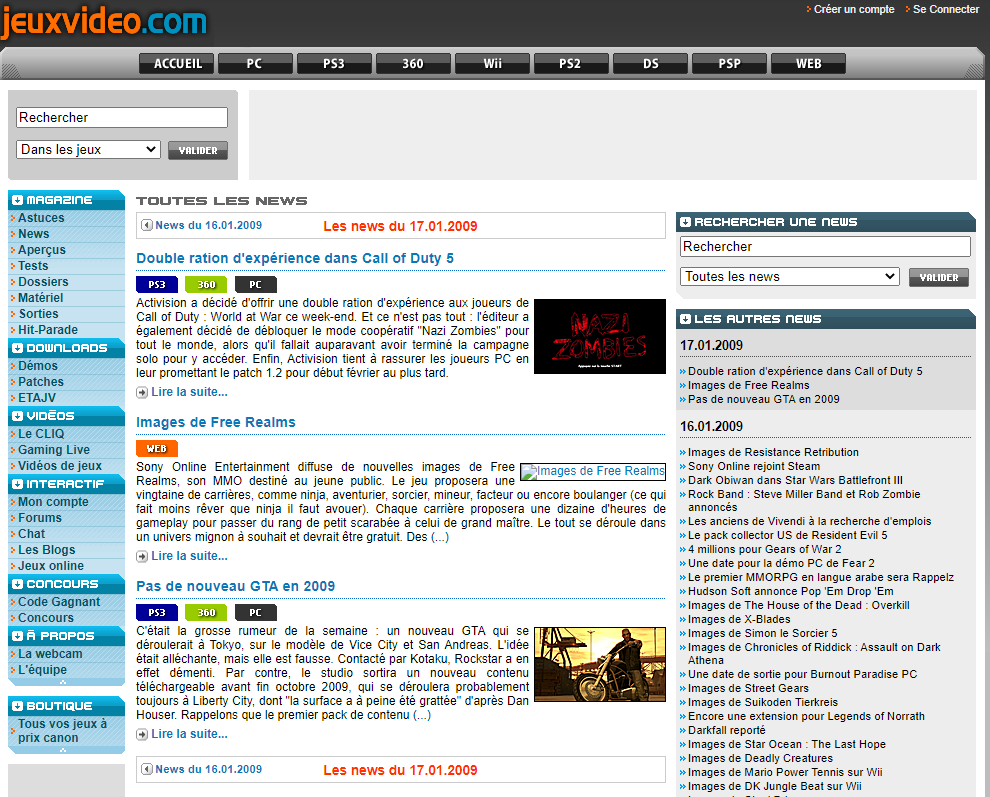Image resolution: width=990 pixels, height=797 pixels.
Task: Click the plus icon on the Interactif sidebar header
Action: pyautogui.click(x=18, y=484)
